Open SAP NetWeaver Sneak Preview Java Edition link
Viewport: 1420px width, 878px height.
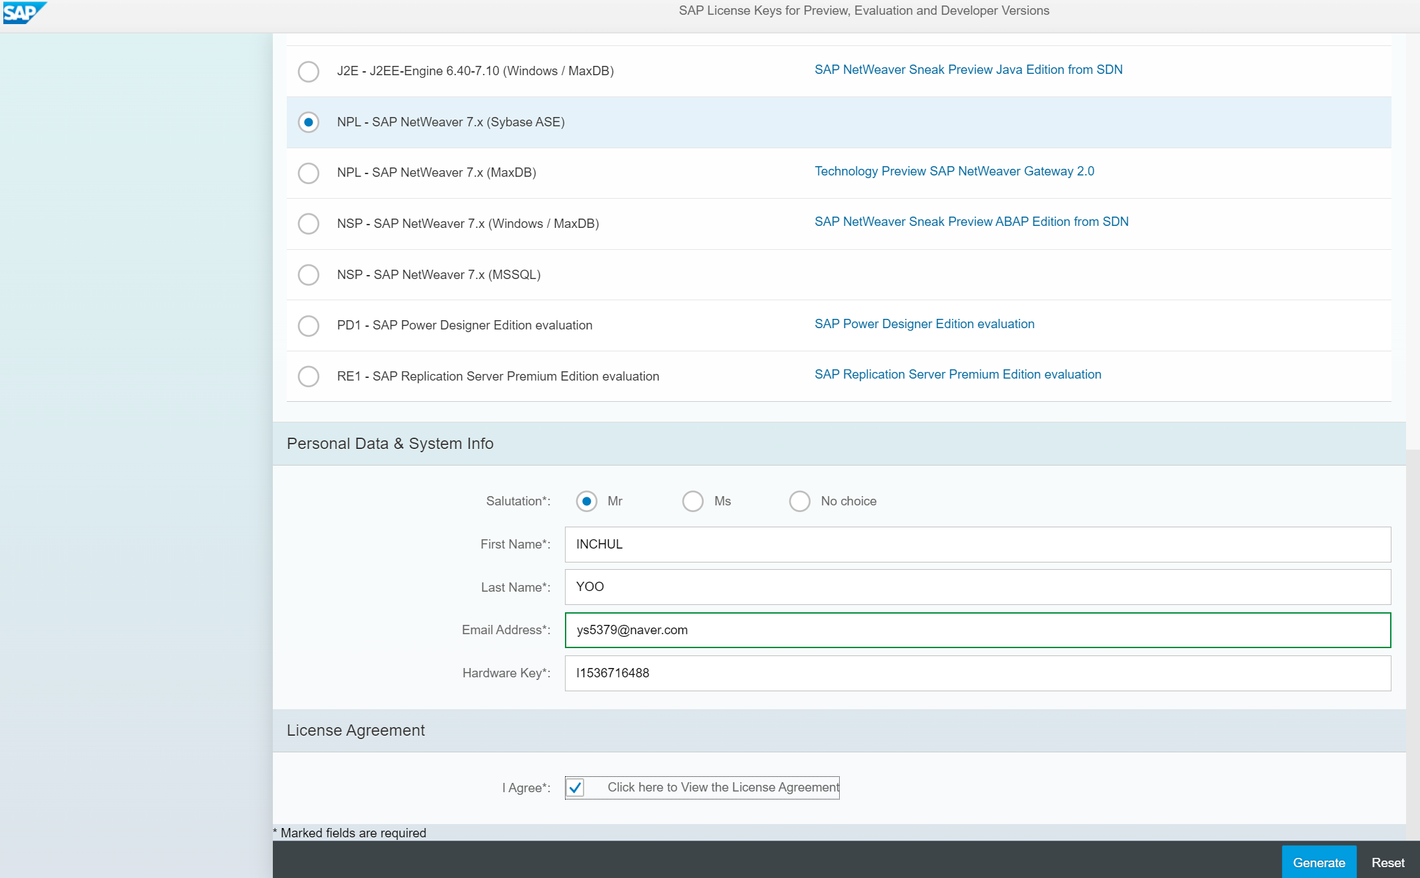pos(968,70)
